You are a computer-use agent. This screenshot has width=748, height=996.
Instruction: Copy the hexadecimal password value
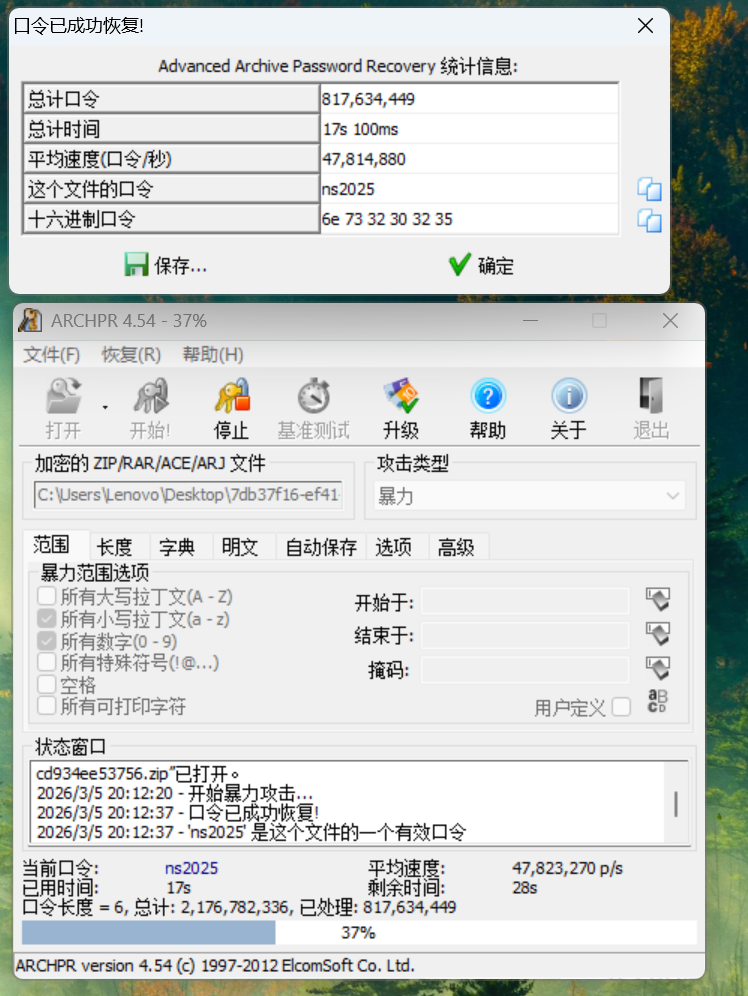[x=649, y=220]
